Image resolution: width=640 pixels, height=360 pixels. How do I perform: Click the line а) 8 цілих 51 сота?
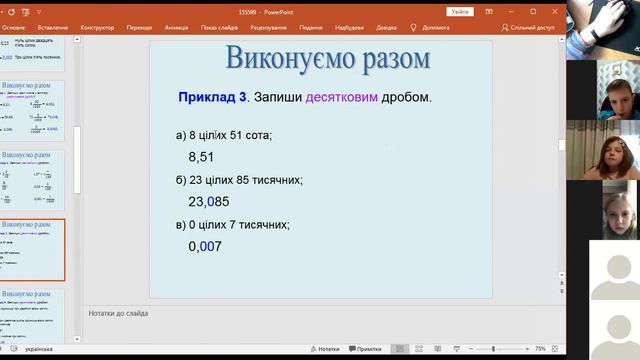224,135
